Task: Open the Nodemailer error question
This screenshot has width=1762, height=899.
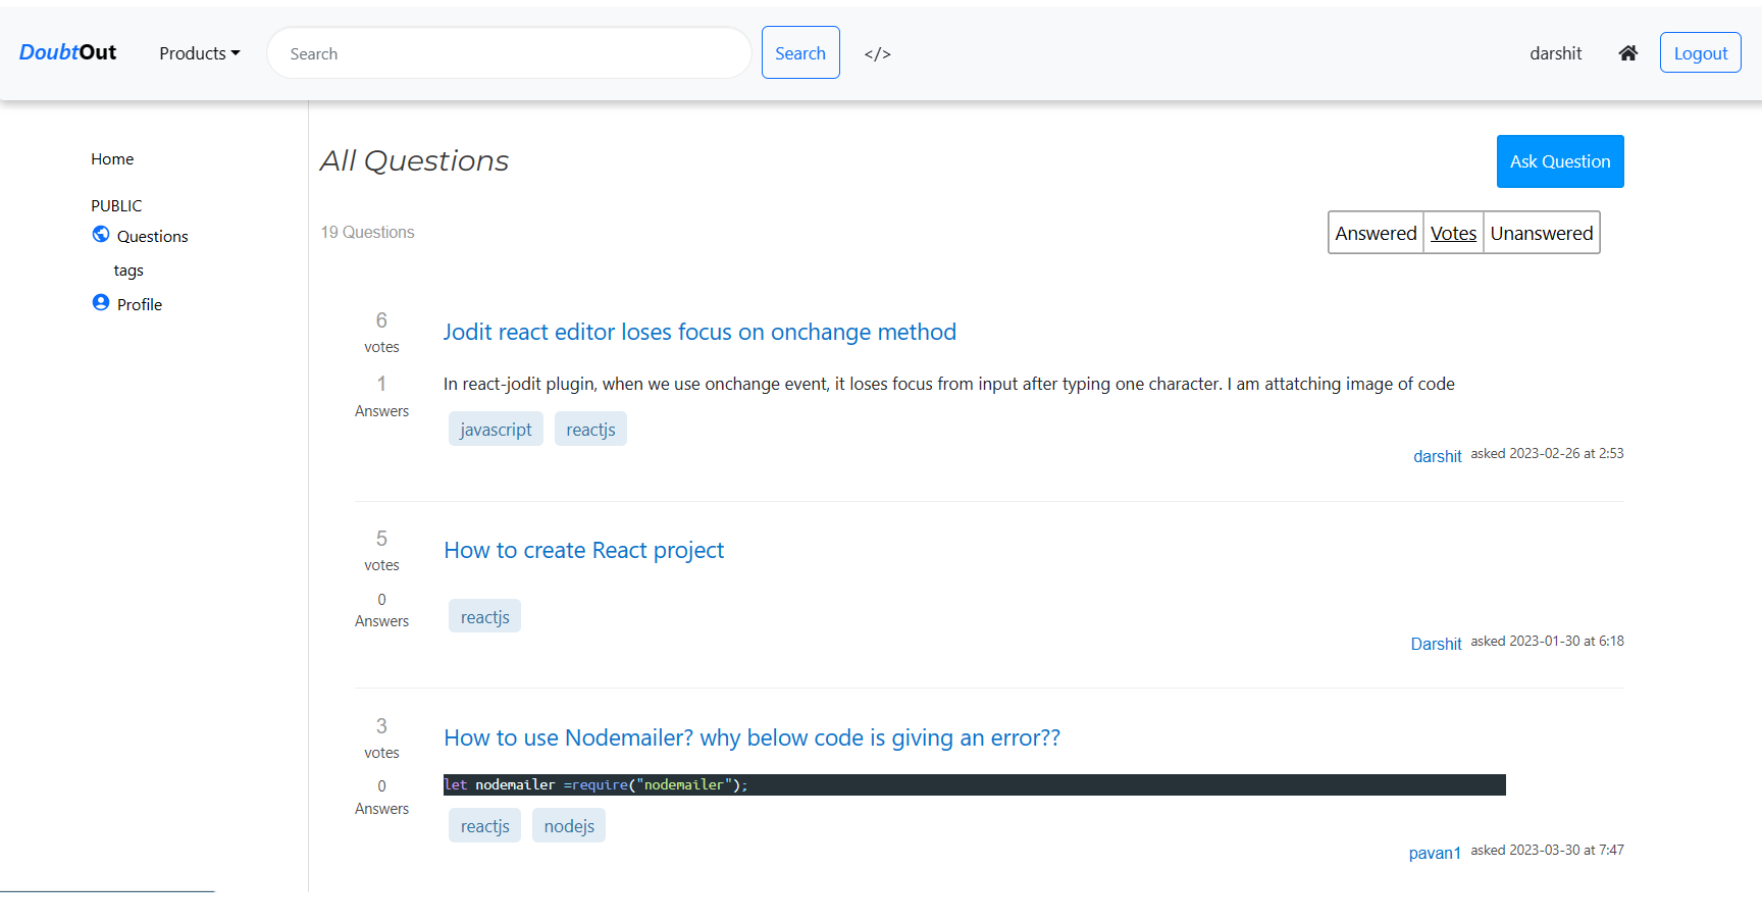Action: click(x=751, y=738)
